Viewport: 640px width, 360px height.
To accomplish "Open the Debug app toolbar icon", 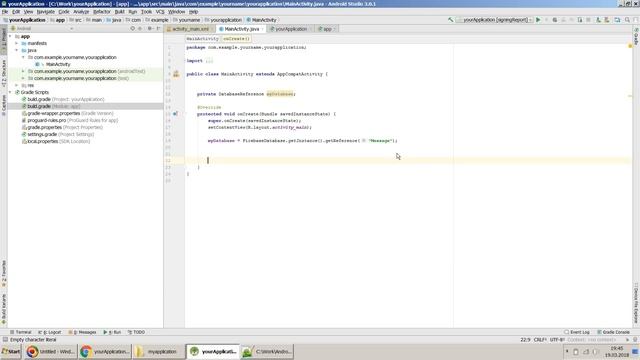I will [x=555, y=20].
